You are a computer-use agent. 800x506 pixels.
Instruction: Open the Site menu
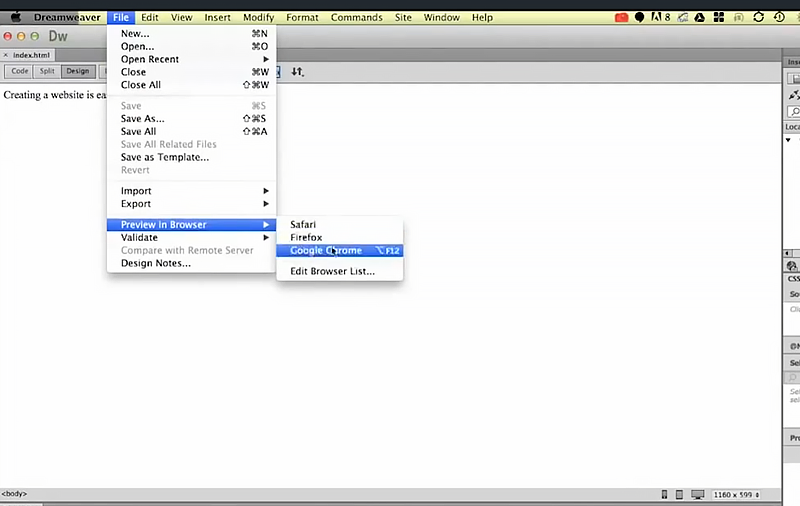click(x=403, y=17)
